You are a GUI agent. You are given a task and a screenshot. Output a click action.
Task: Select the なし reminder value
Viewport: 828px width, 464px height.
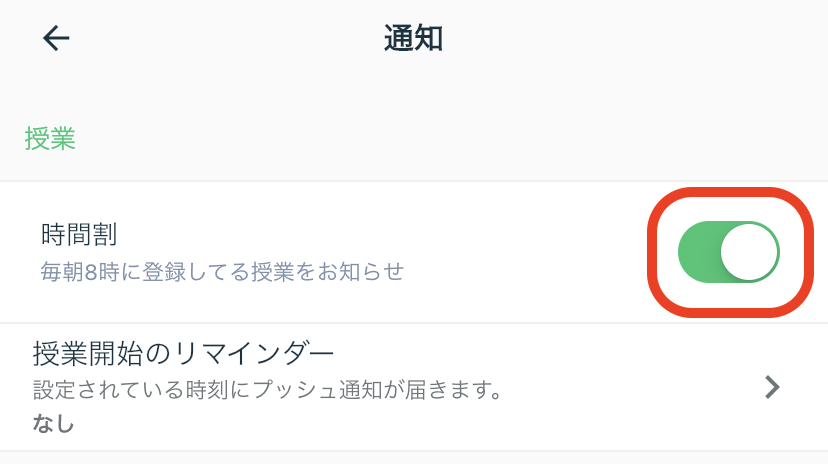coord(53,423)
